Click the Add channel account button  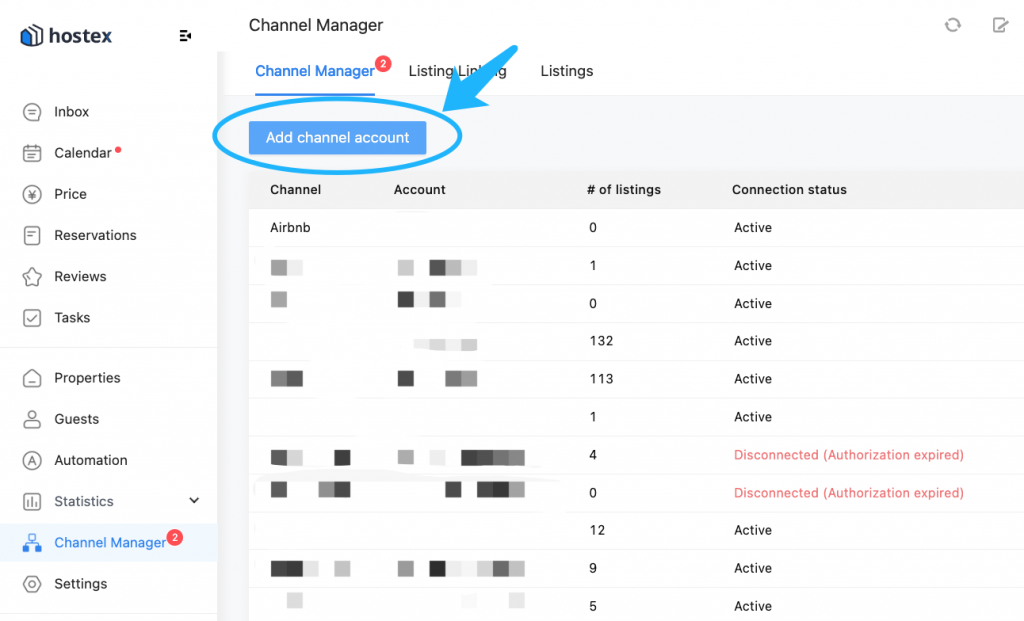[338, 138]
